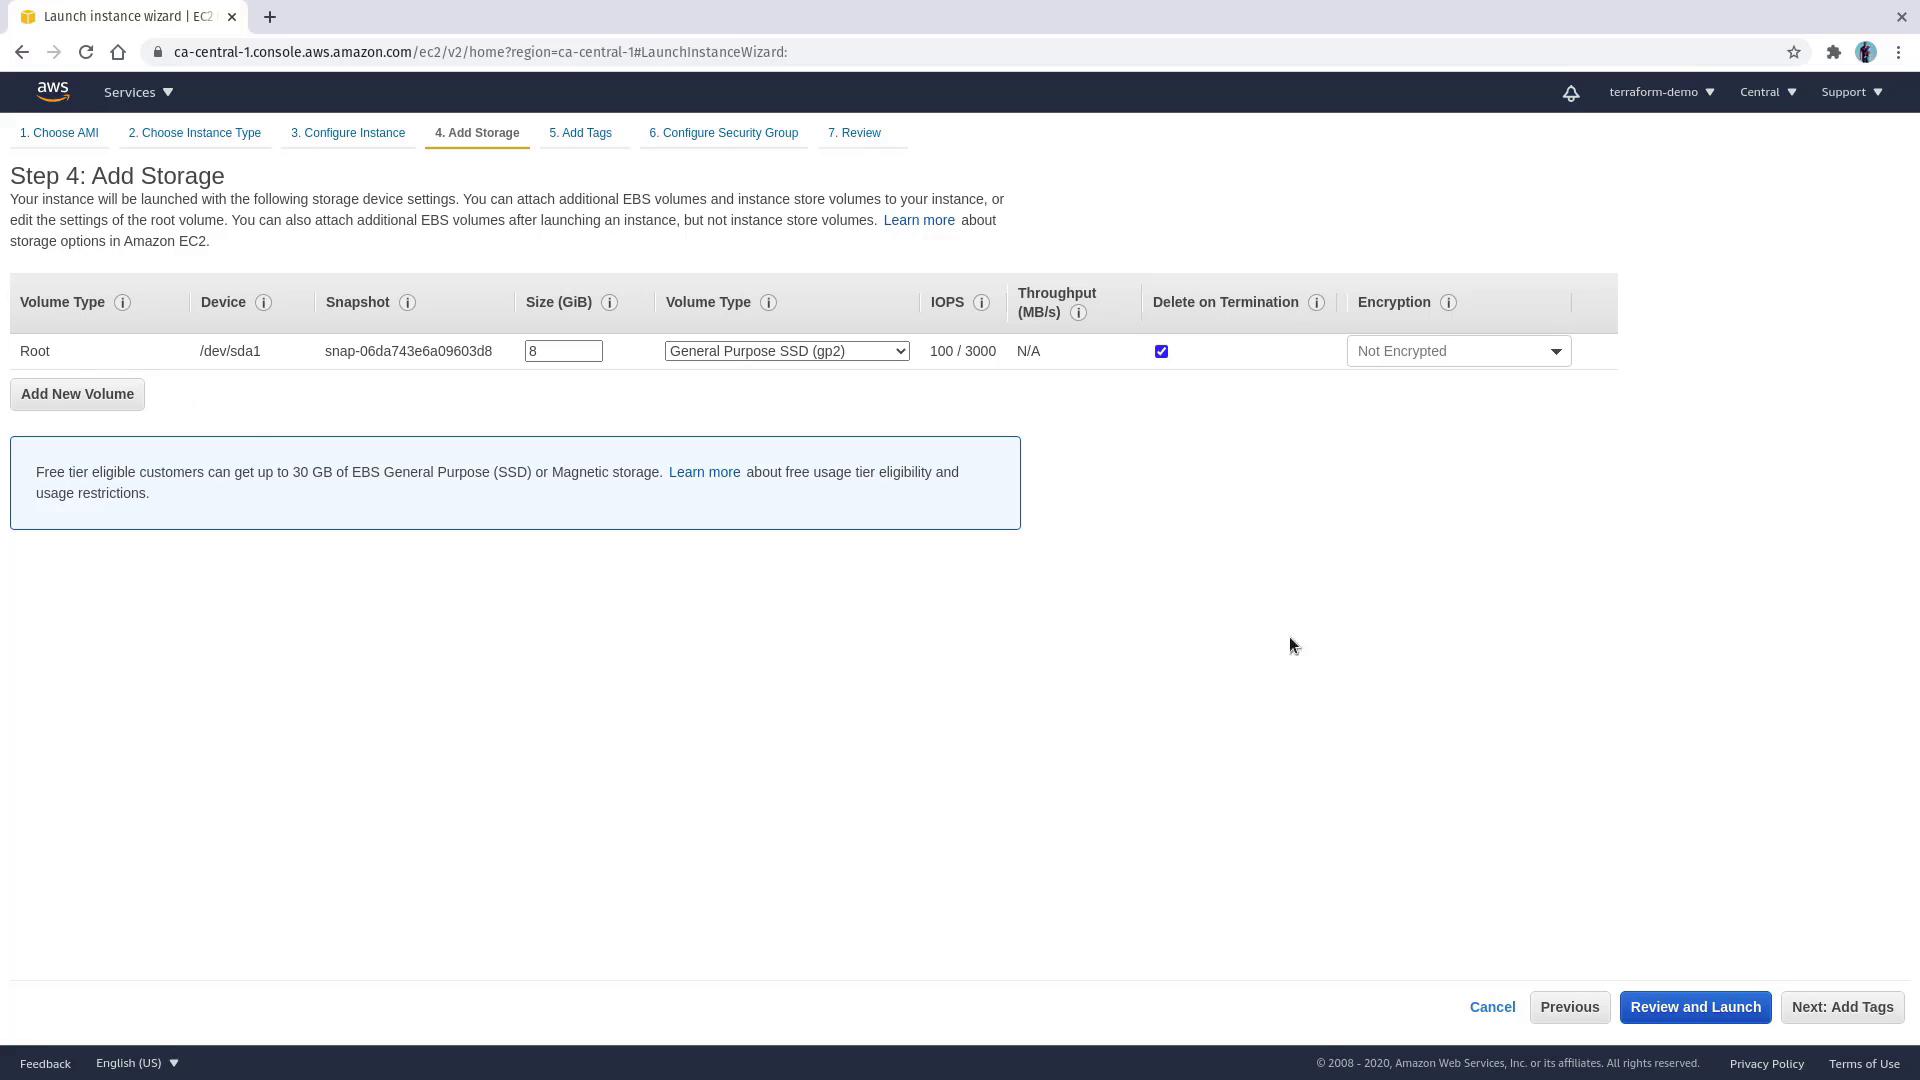Open the terraform-demo account menu
1920x1080 pixels.
1661,92
